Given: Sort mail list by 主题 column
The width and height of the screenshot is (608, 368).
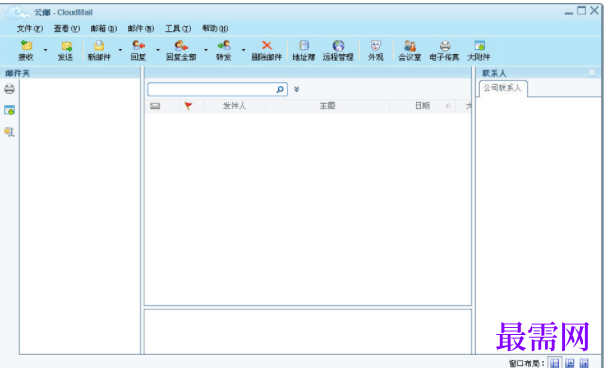Looking at the screenshot, I should coord(328,106).
